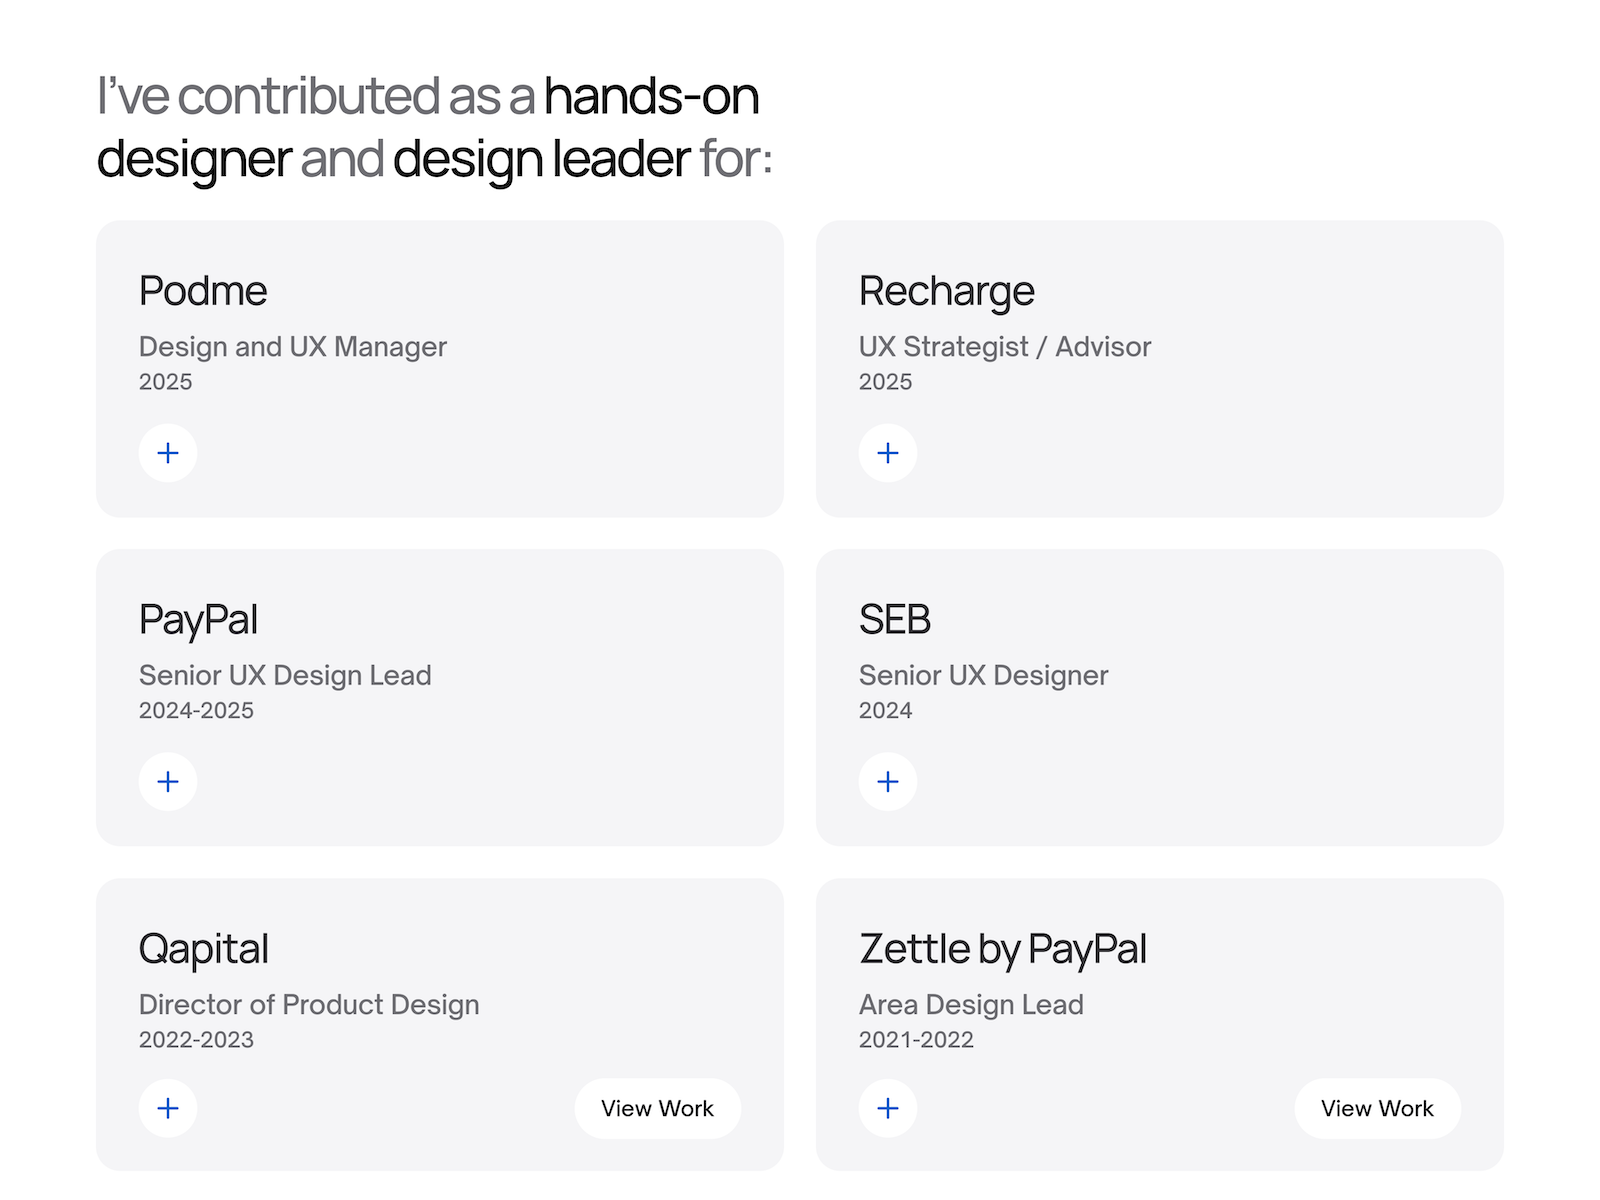1600x1200 pixels.
Task: Expand the Recharge card plus icon
Action: [888, 453]
